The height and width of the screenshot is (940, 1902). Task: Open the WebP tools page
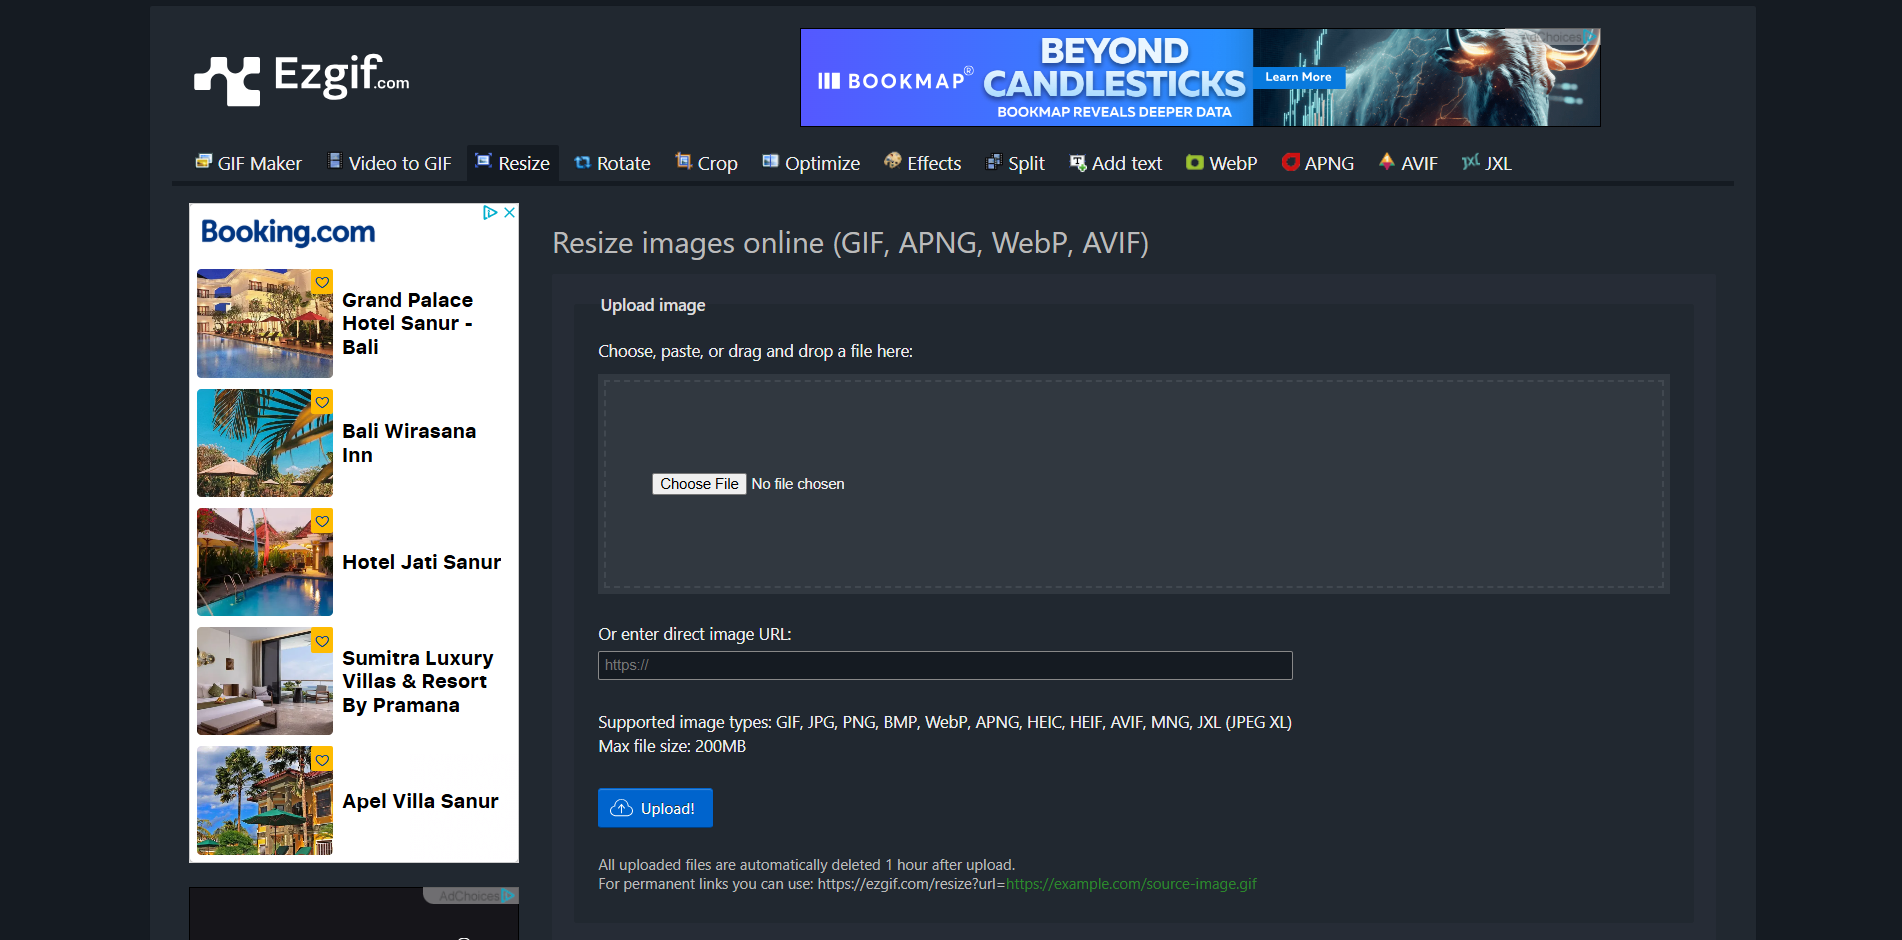coord(1222,163)
